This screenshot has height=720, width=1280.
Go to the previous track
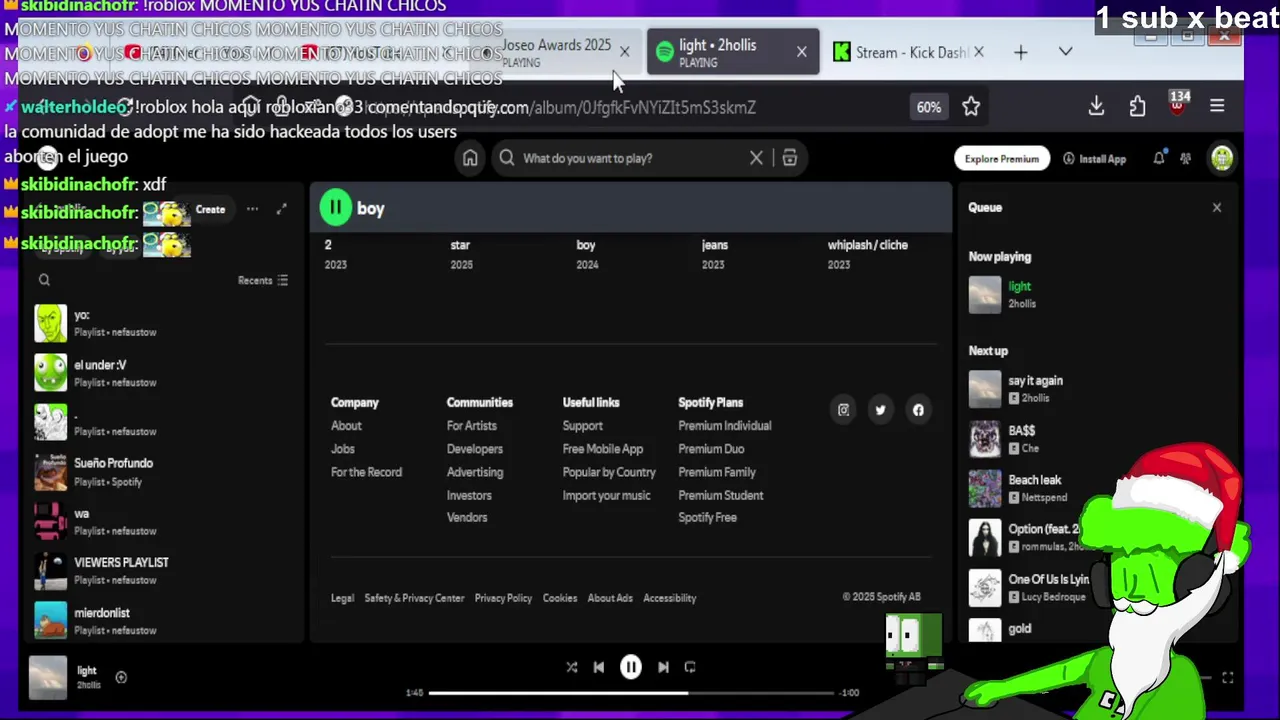tap(598, 667)
